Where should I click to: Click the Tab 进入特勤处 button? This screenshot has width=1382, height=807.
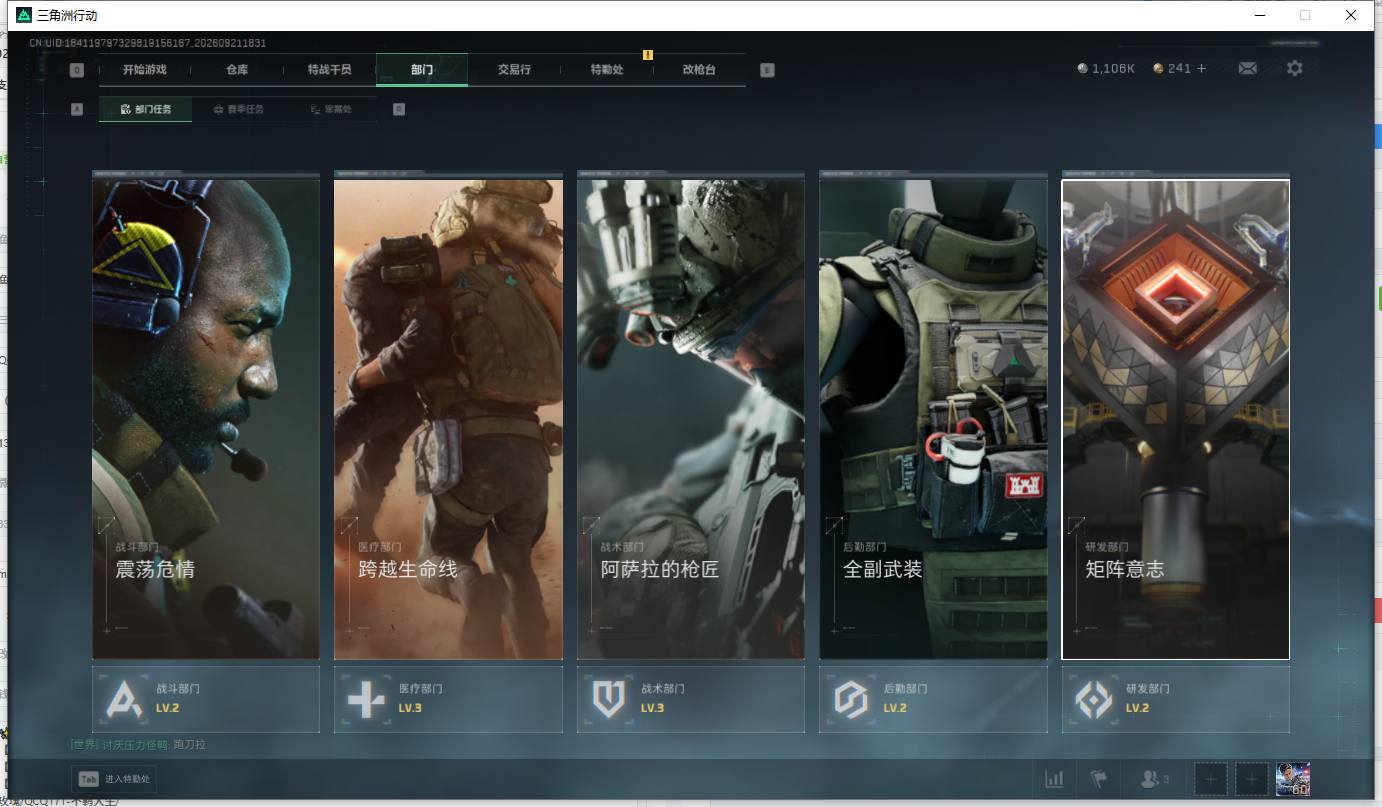[x=114, y=779]
